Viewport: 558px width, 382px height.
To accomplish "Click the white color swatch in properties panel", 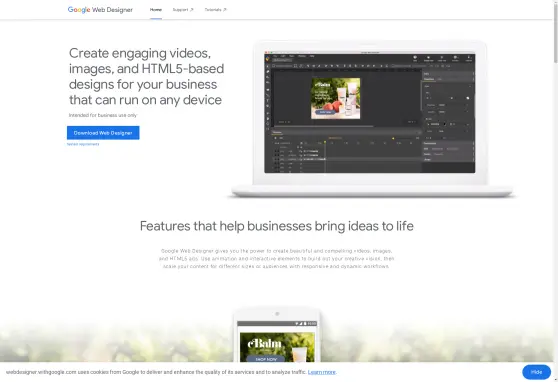I will point(467,98).
